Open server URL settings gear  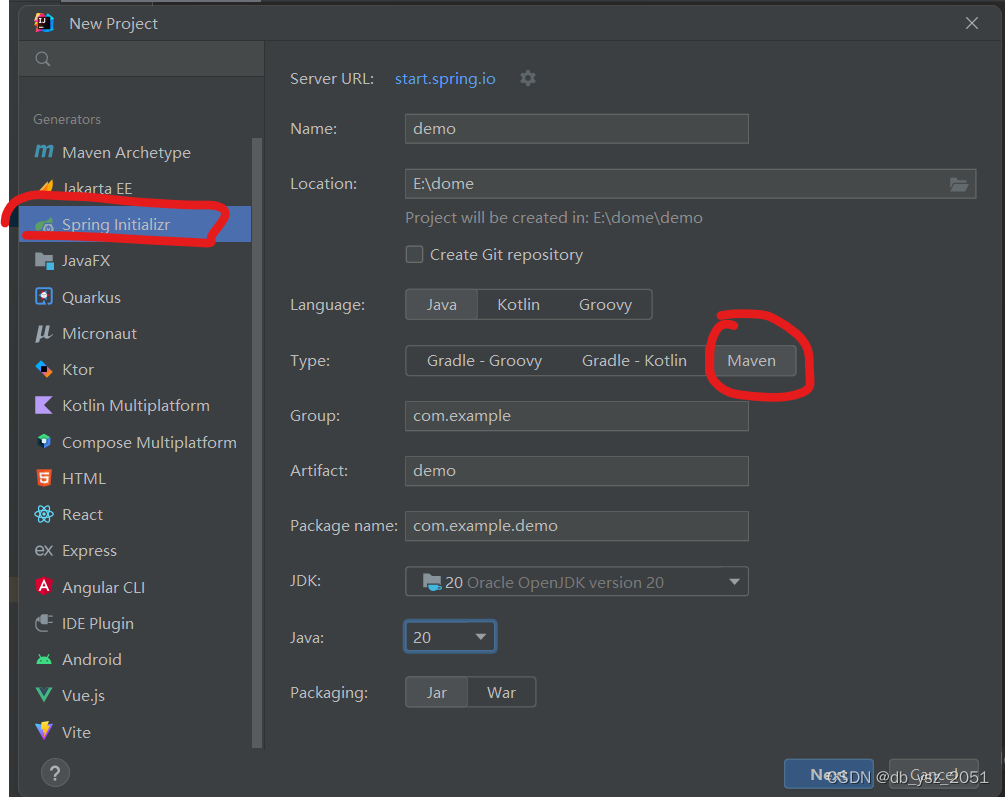(527, 78)
